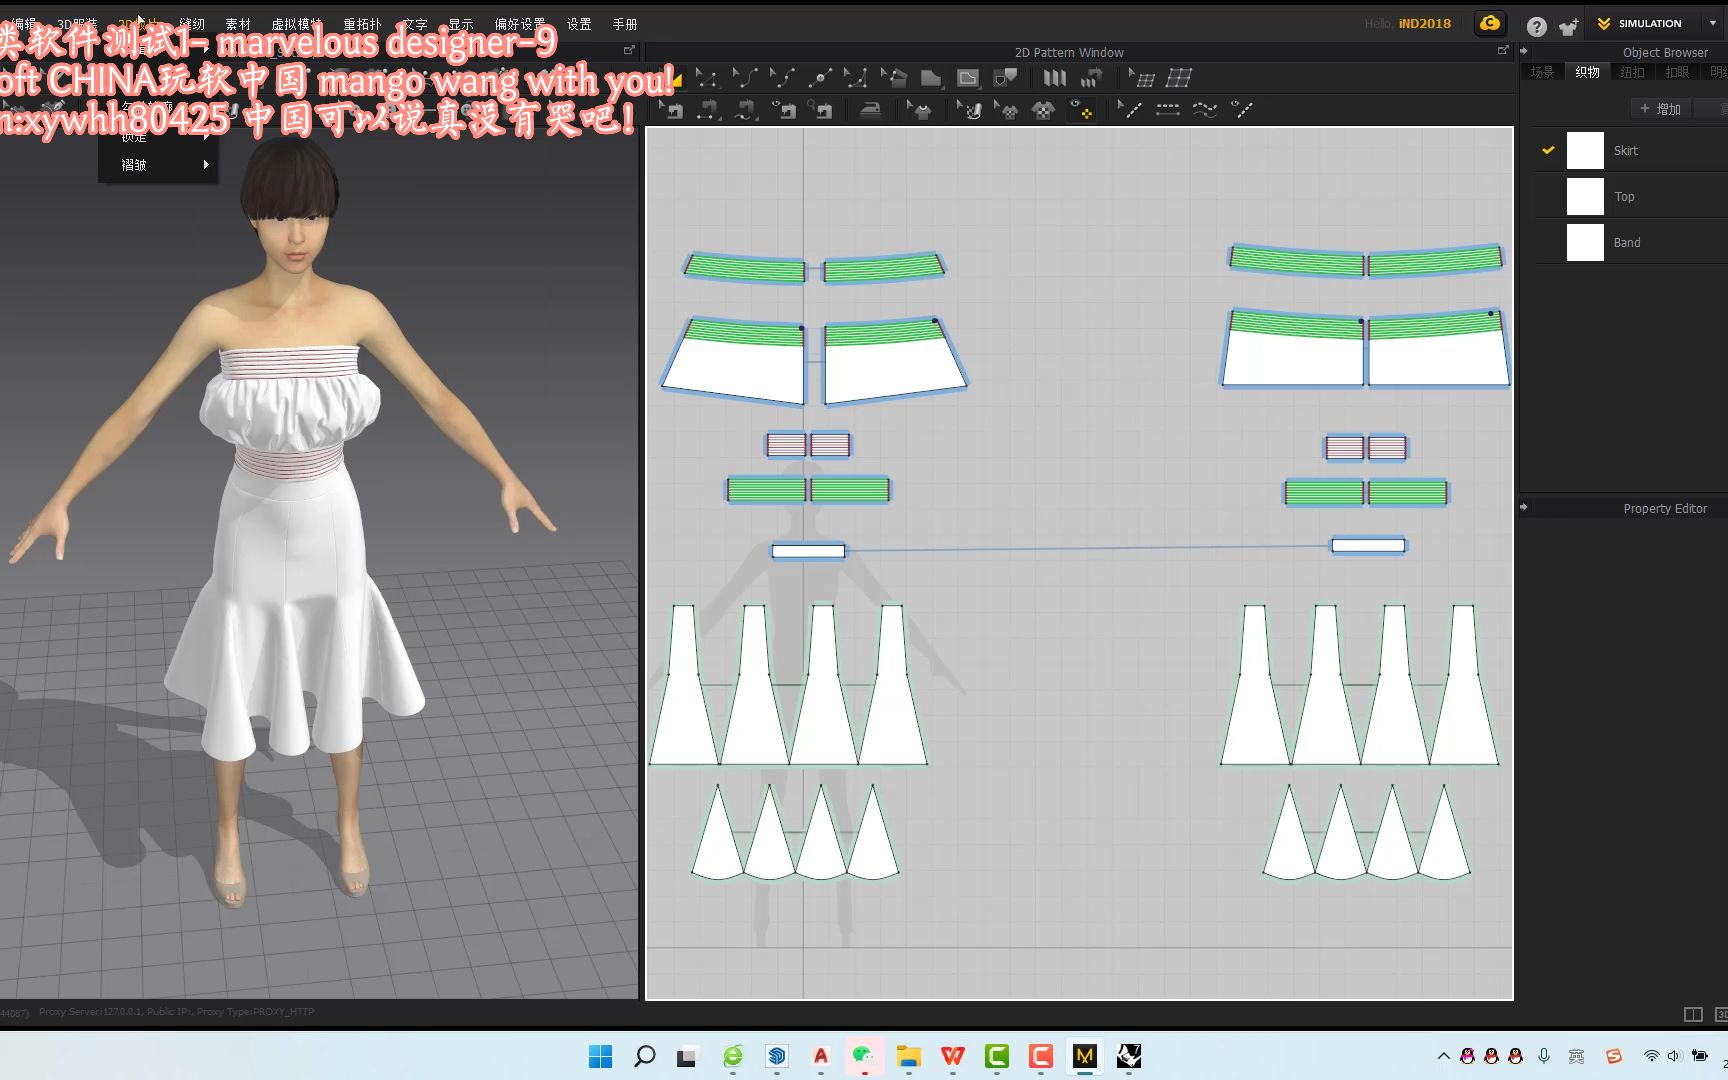Open the 缝纫 menu
Image resolution: width=1728 pixels, height=1080 pixels.
pyautogui.click(x=191, y=23)
